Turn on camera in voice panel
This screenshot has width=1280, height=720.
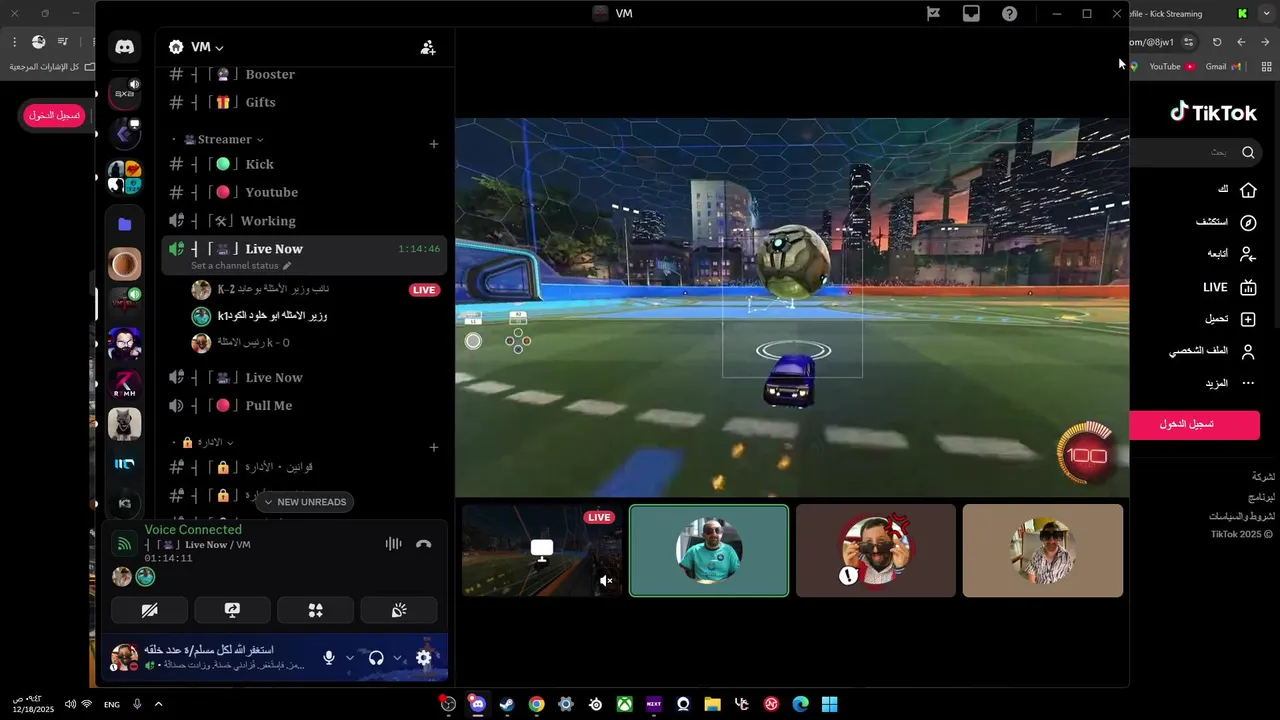point(149,610)
